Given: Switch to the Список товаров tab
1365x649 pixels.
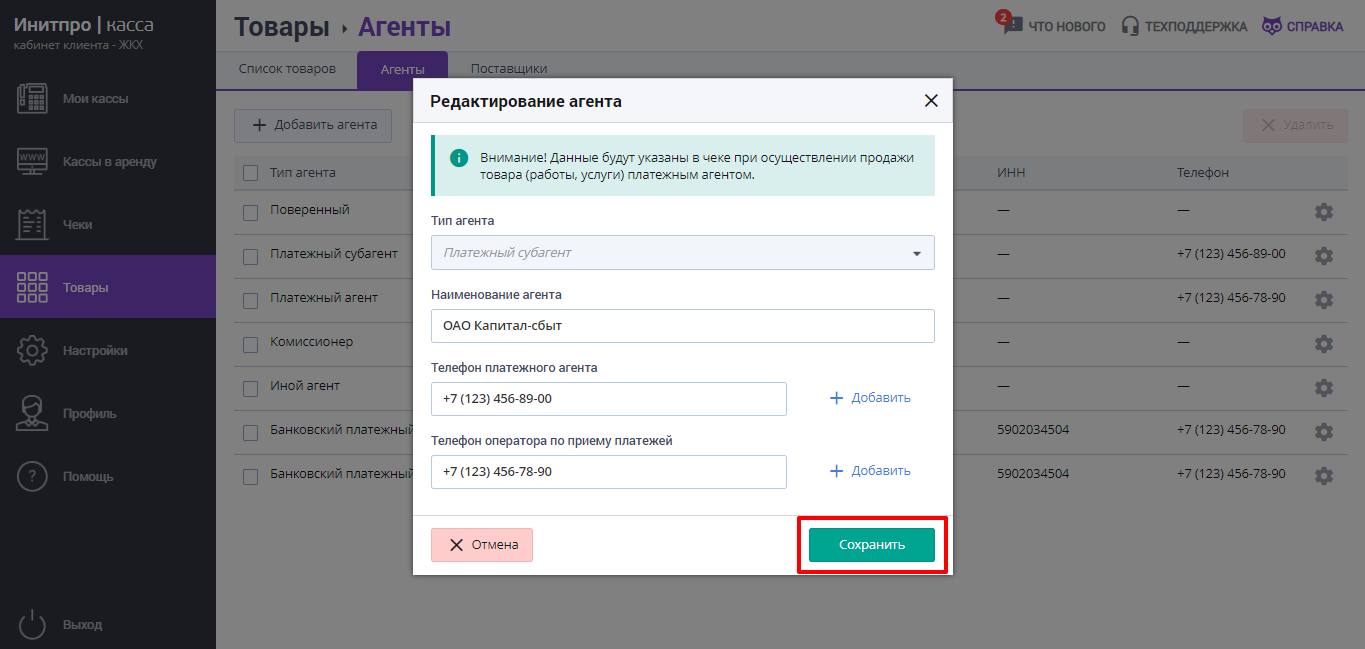Looking at the screenshot, I should click(287, 69).
